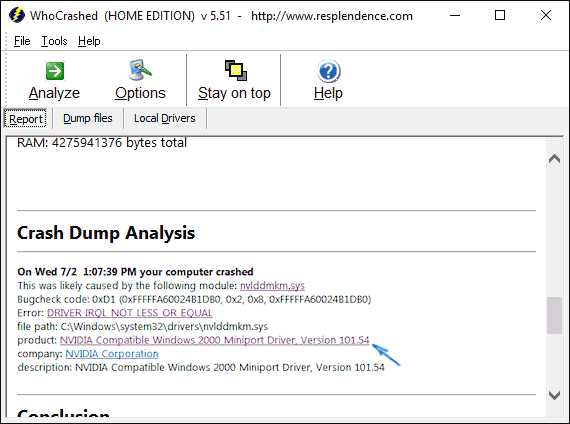Image resolution: width=570 pixels, height=424 pixels.
Task: Open the Help menu in menu bar
Action: (89, 41)
